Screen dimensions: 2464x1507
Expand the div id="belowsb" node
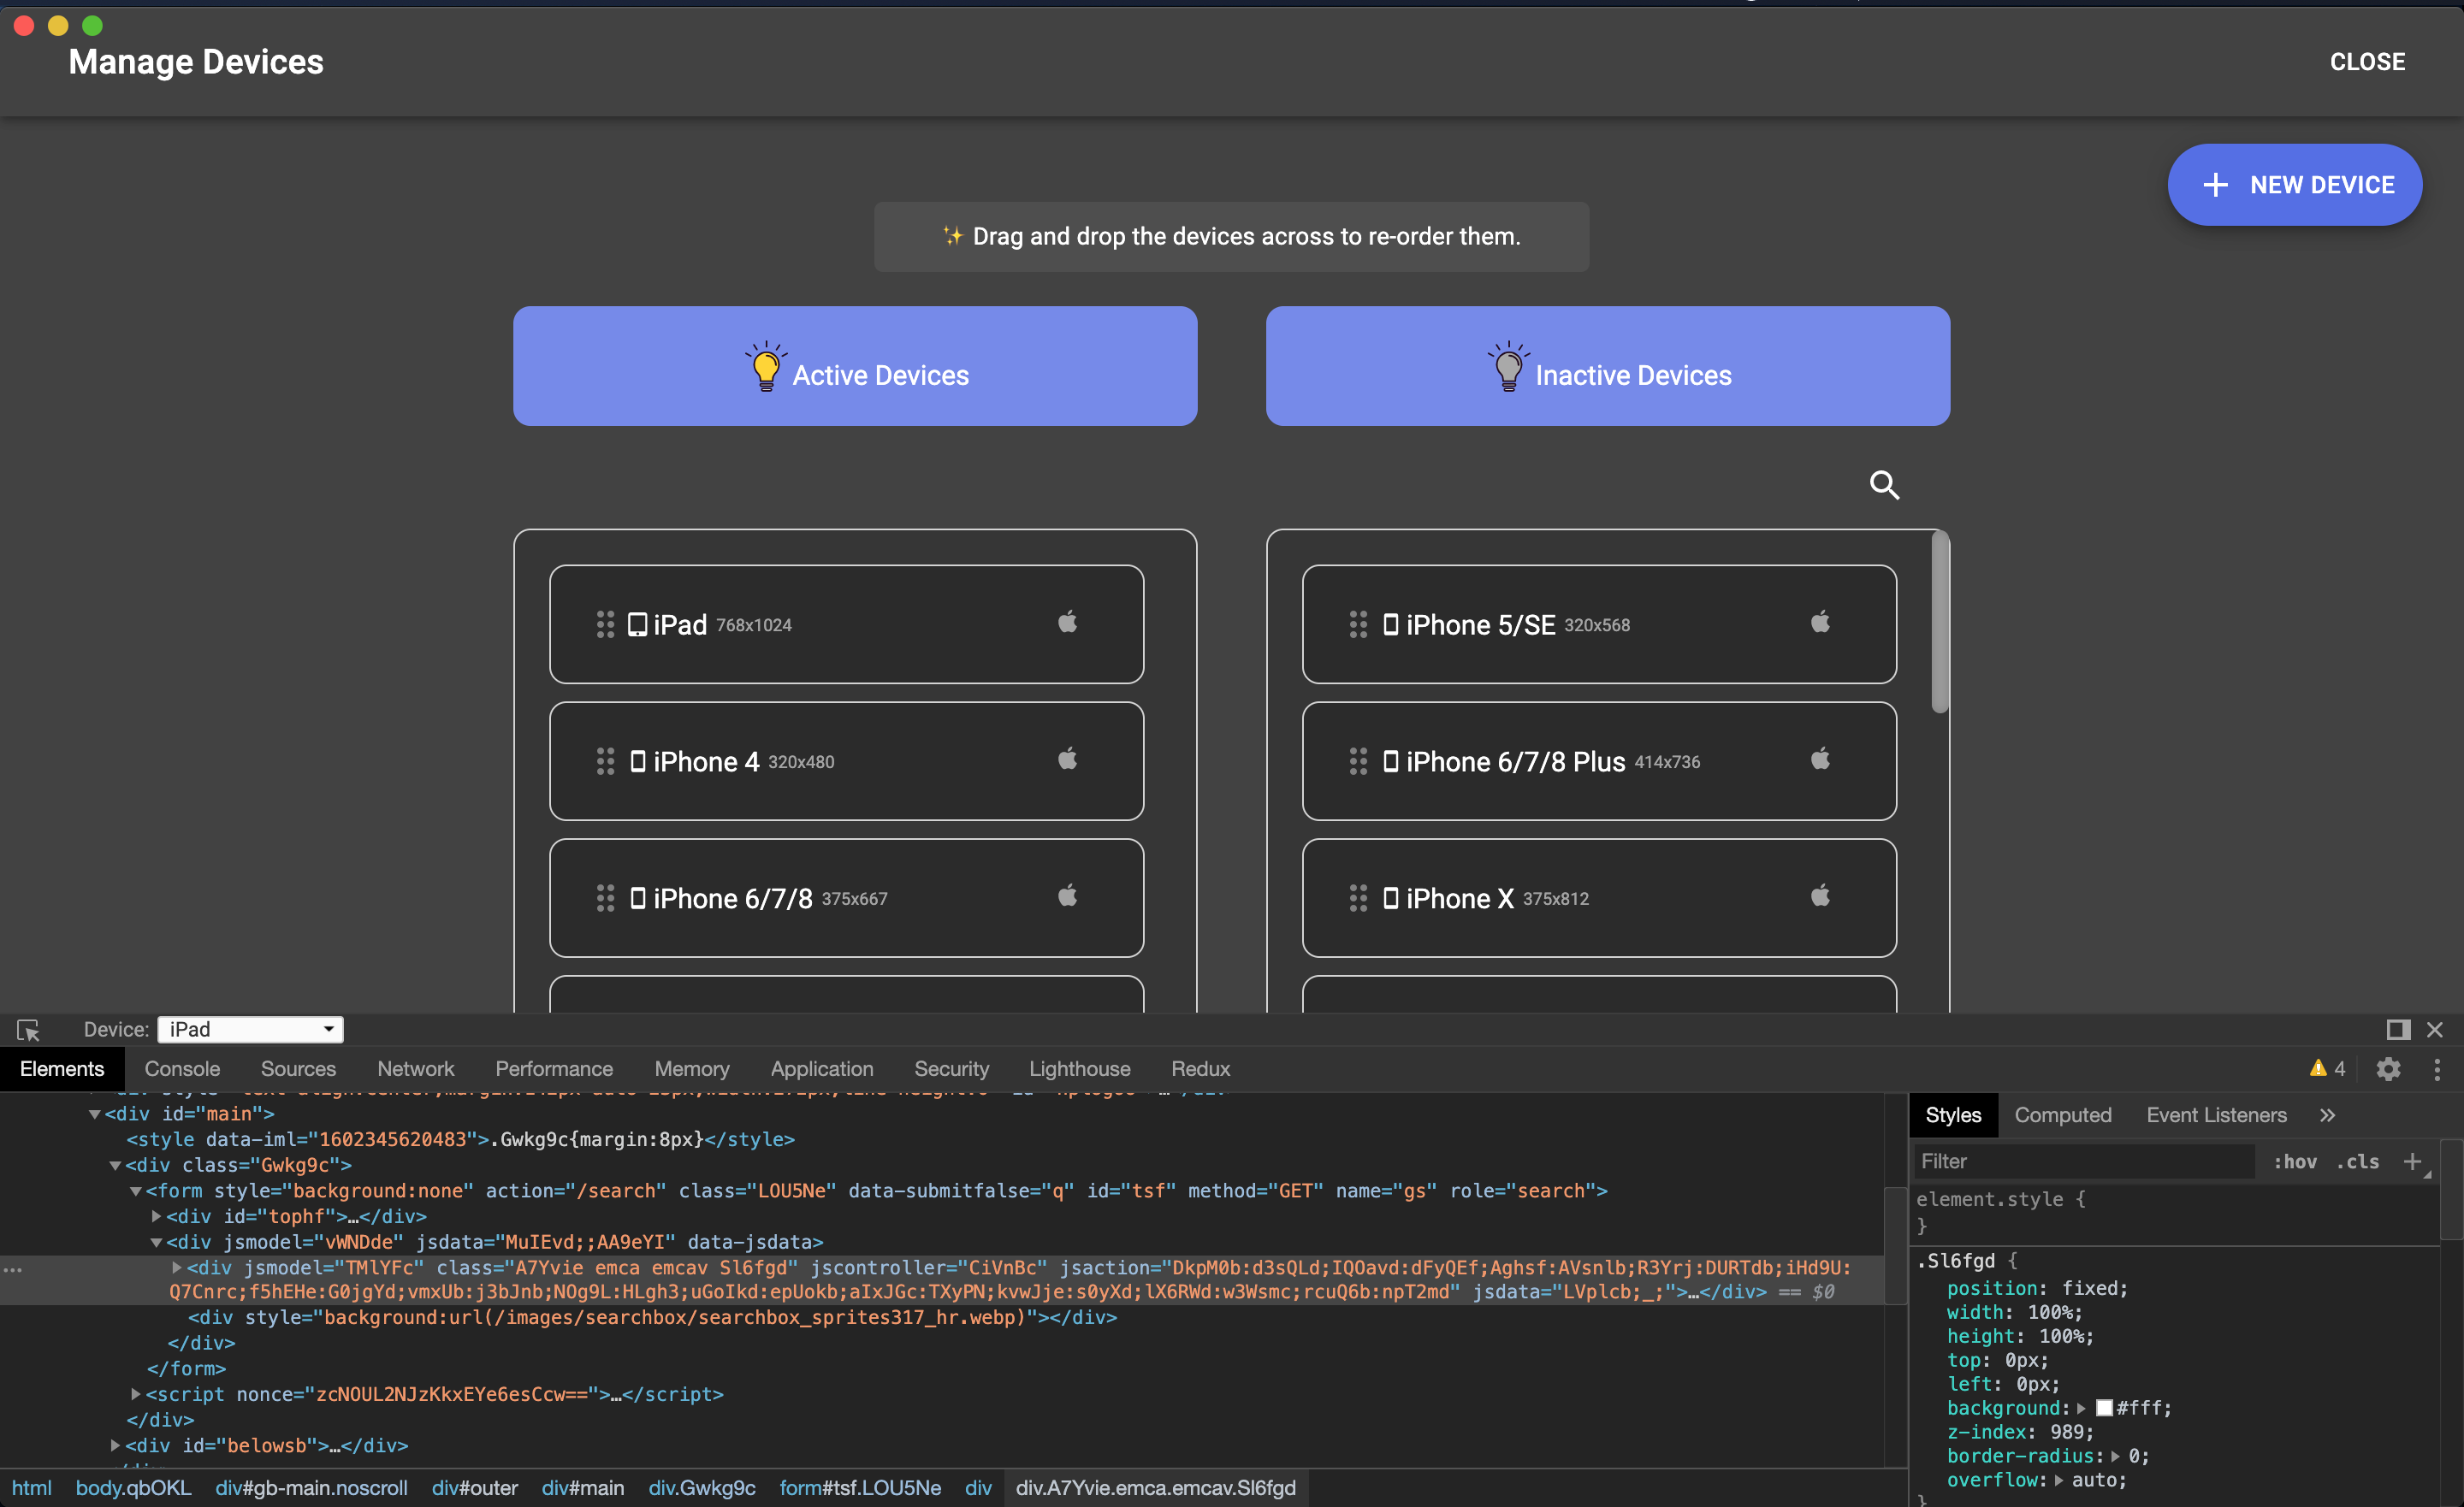(x=115, y=1445)
